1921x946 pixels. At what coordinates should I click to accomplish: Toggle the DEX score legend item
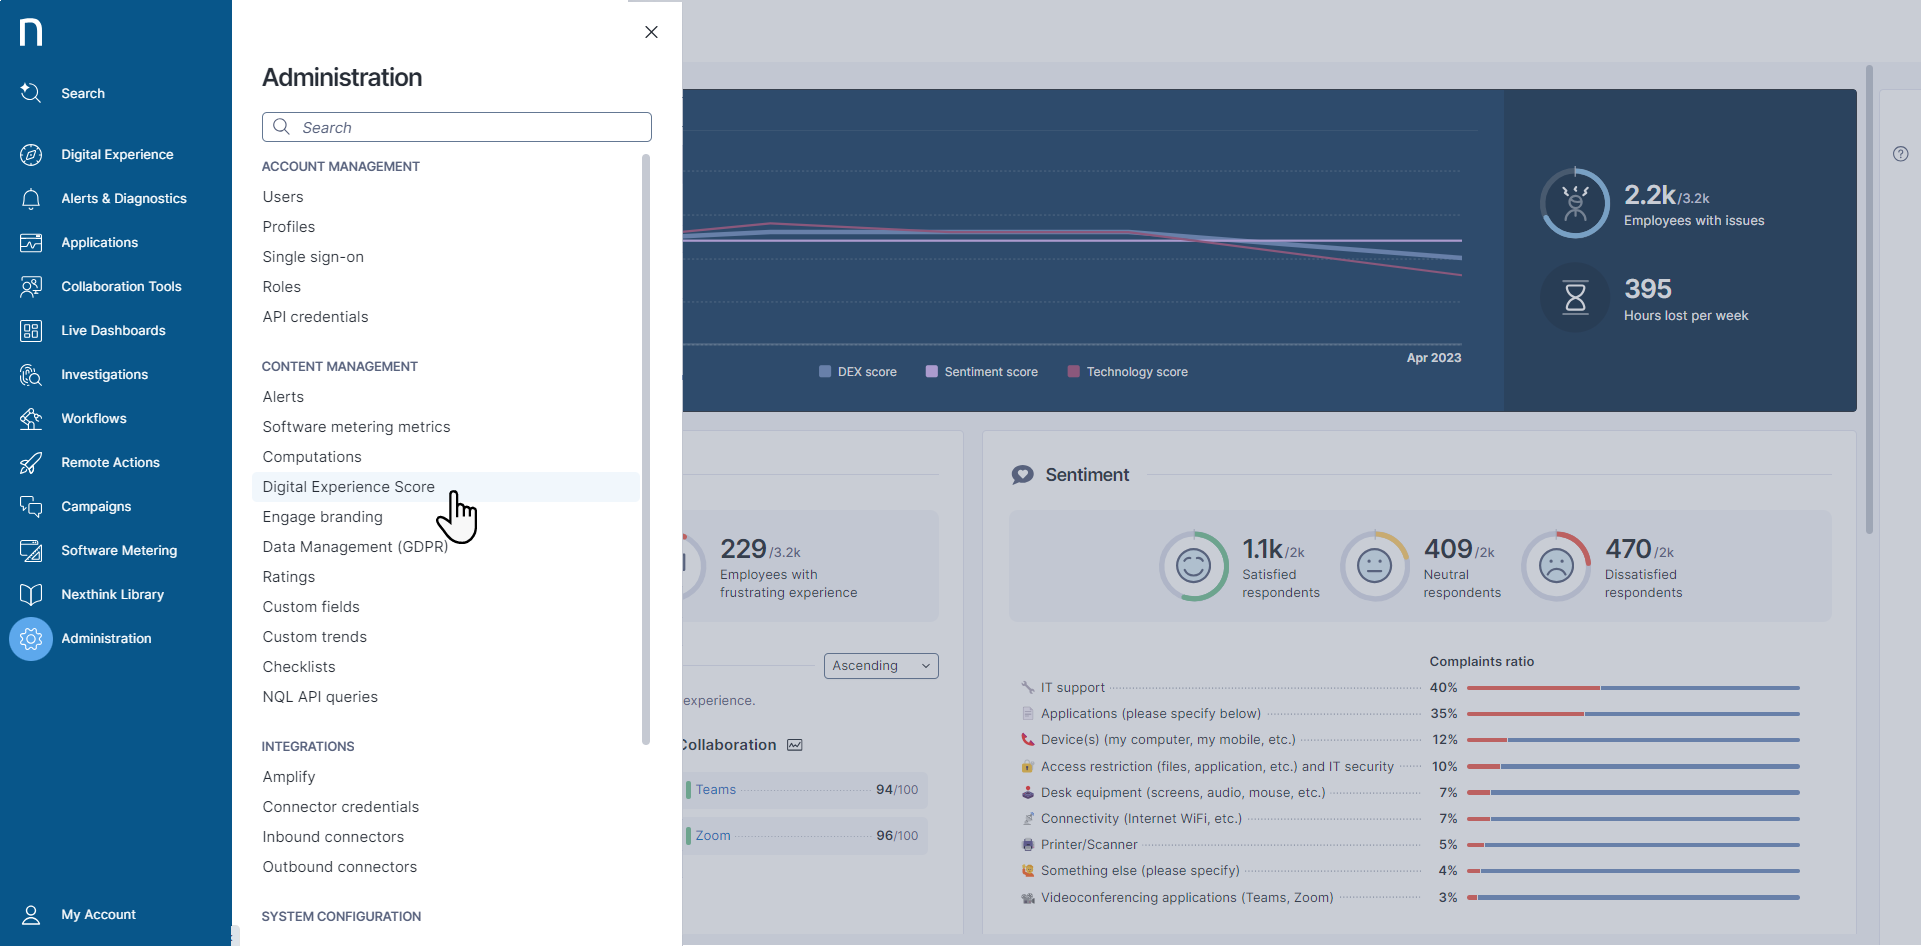[x=857, y=372]
